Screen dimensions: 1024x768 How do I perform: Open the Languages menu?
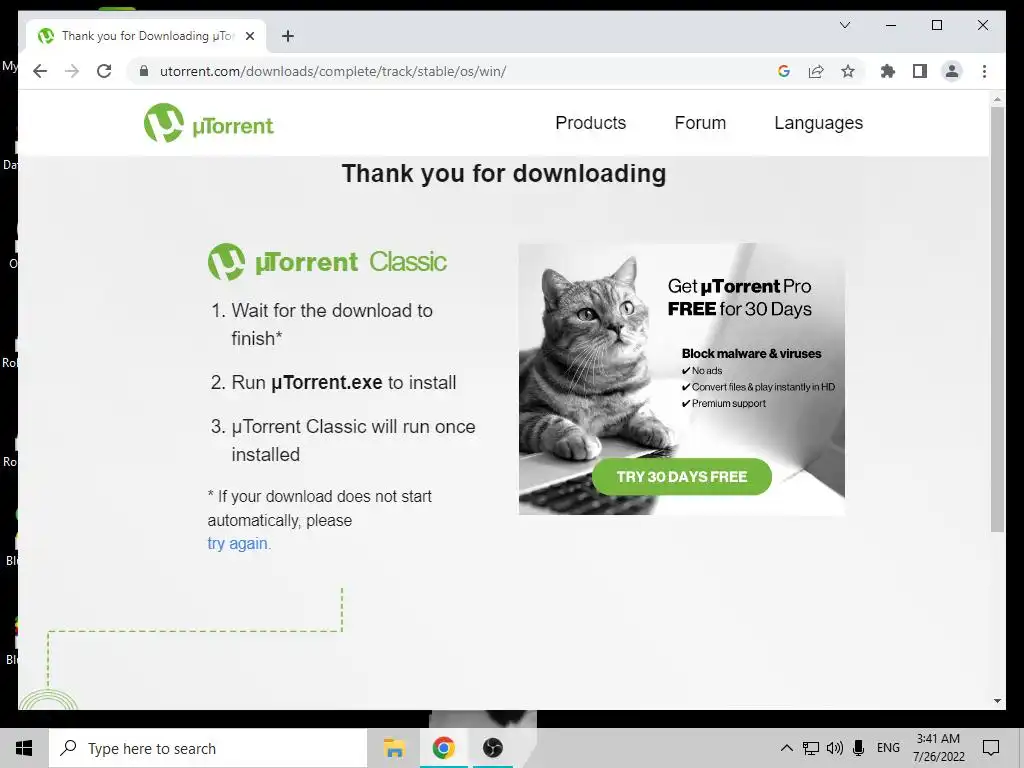818,123
